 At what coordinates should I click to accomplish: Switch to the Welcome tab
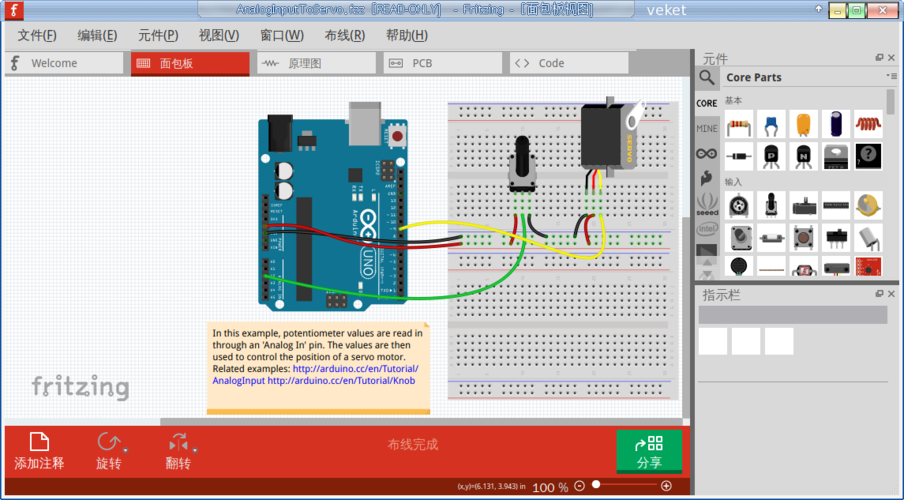point(65,63)
